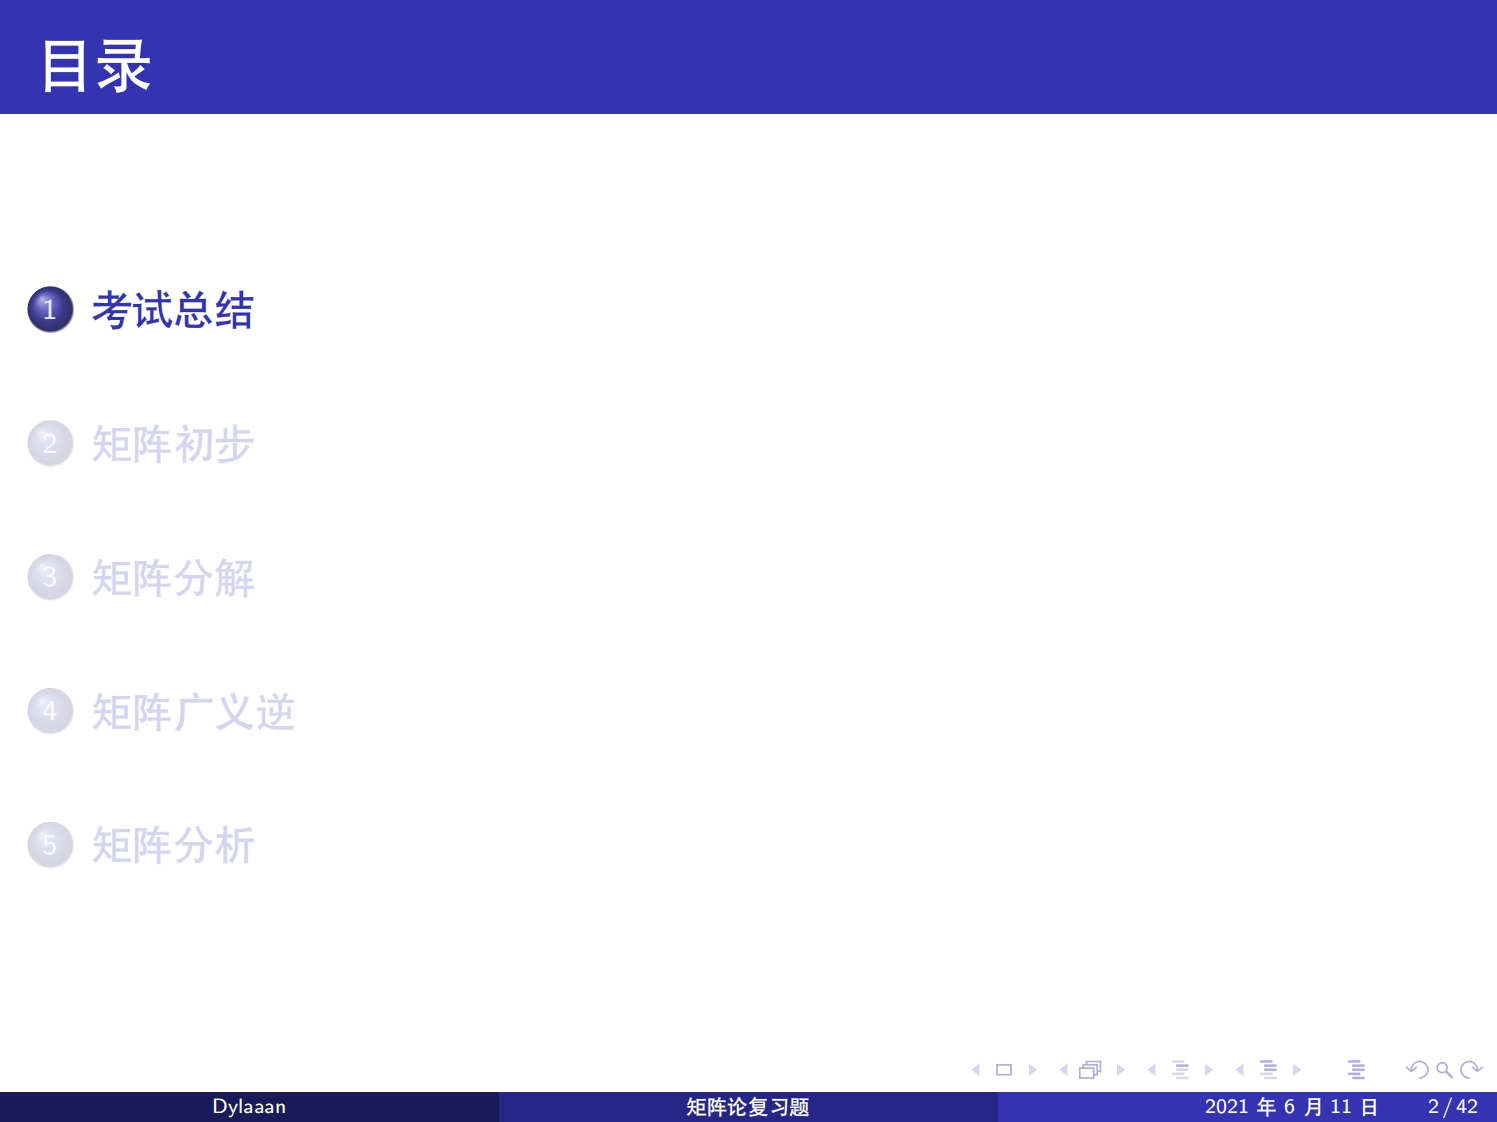Click the slide rectangle navigation icon
This screenshot has height=1122, width=1497.
point(1004,1070)
